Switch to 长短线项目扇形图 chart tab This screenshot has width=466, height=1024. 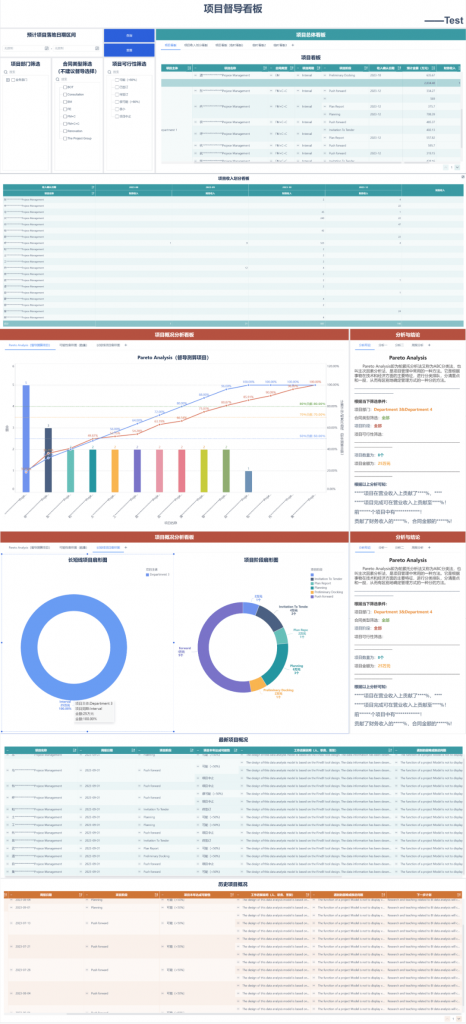click(x=108, y=547)
